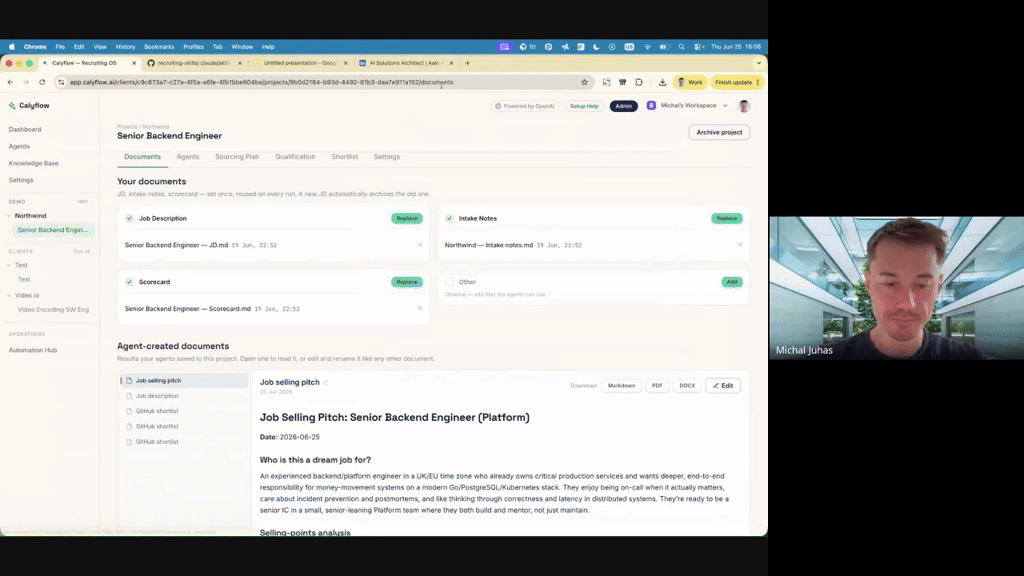Expand Chrome tab search dropdown arrow

point(758,63)
